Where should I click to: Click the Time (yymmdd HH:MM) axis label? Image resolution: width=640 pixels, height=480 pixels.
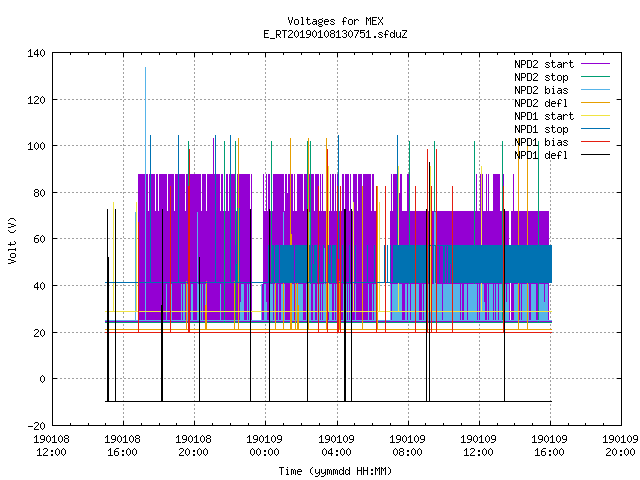tap(335, 471)
